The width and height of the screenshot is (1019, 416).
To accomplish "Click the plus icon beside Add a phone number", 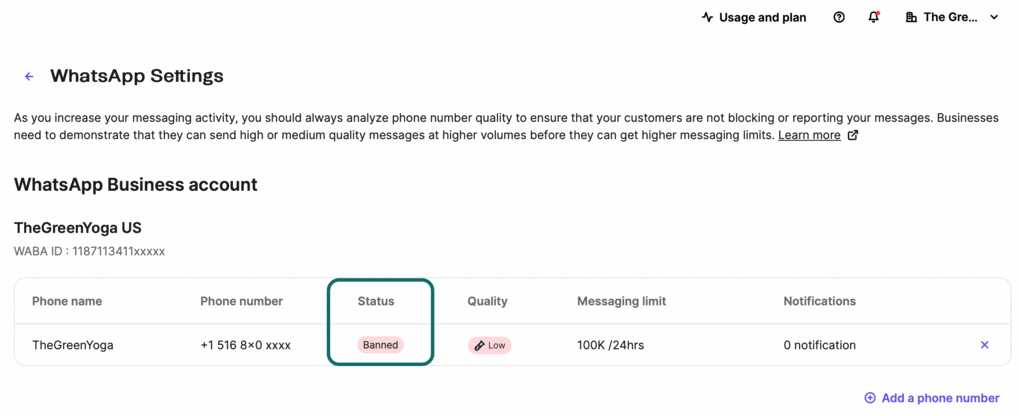I will (x=870, y=398).
